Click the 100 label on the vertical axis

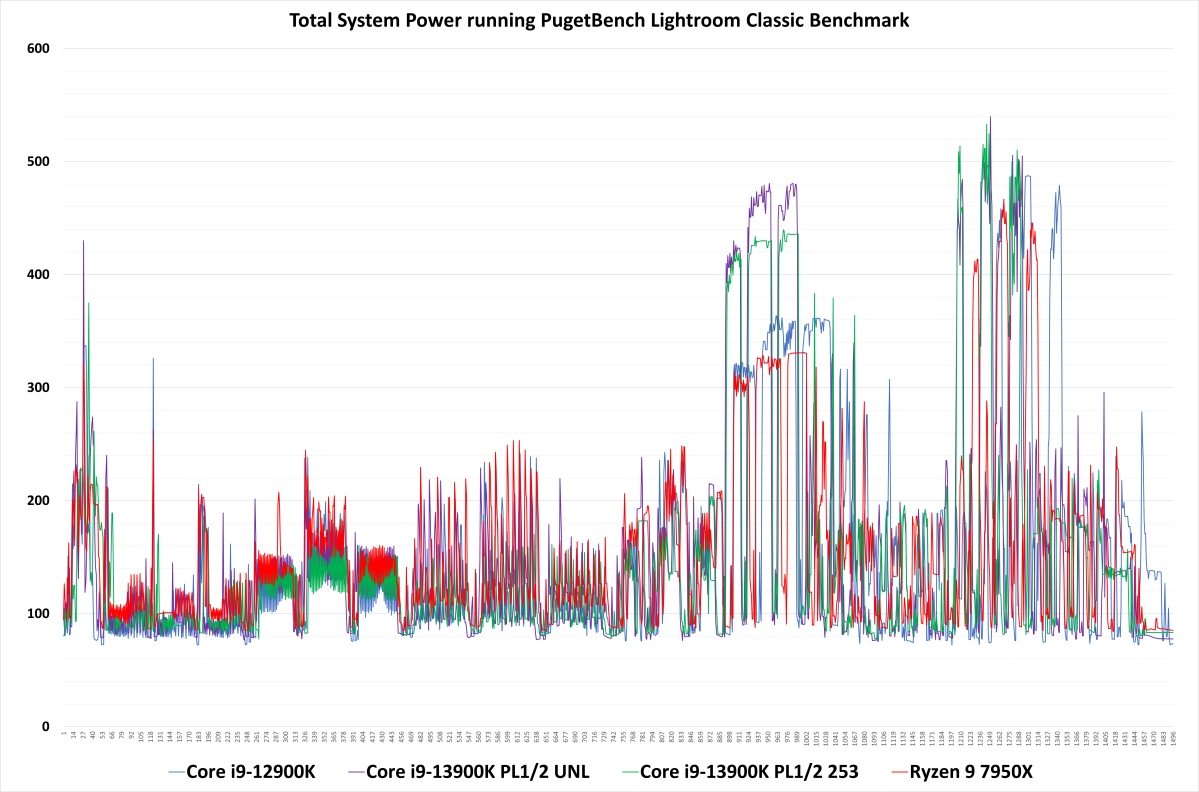pyautogui.click(x=37, y=613)
